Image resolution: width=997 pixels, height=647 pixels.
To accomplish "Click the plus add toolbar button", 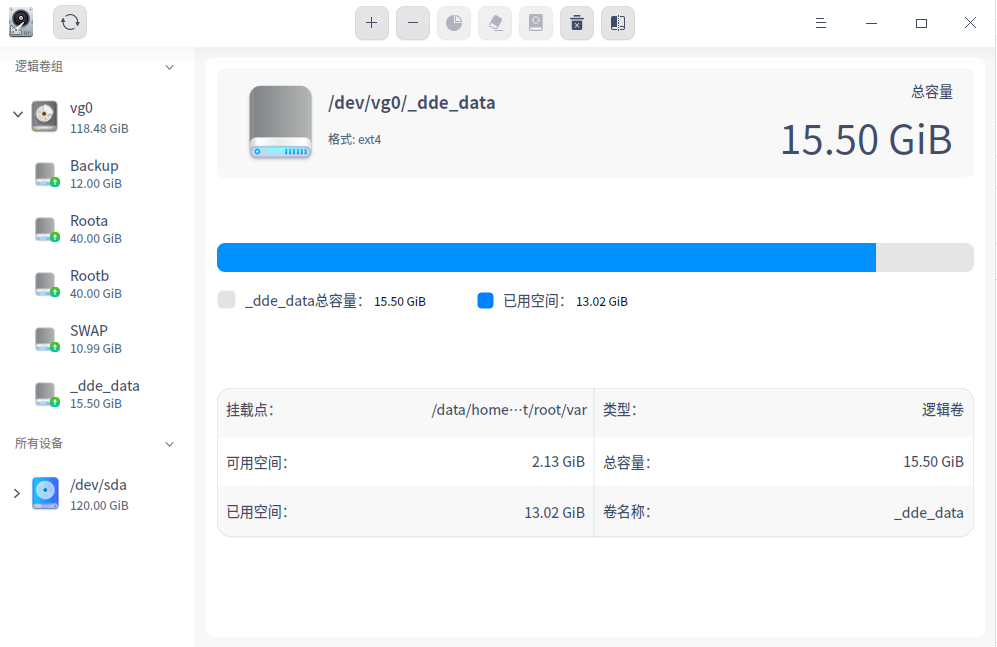I will 372,24.
